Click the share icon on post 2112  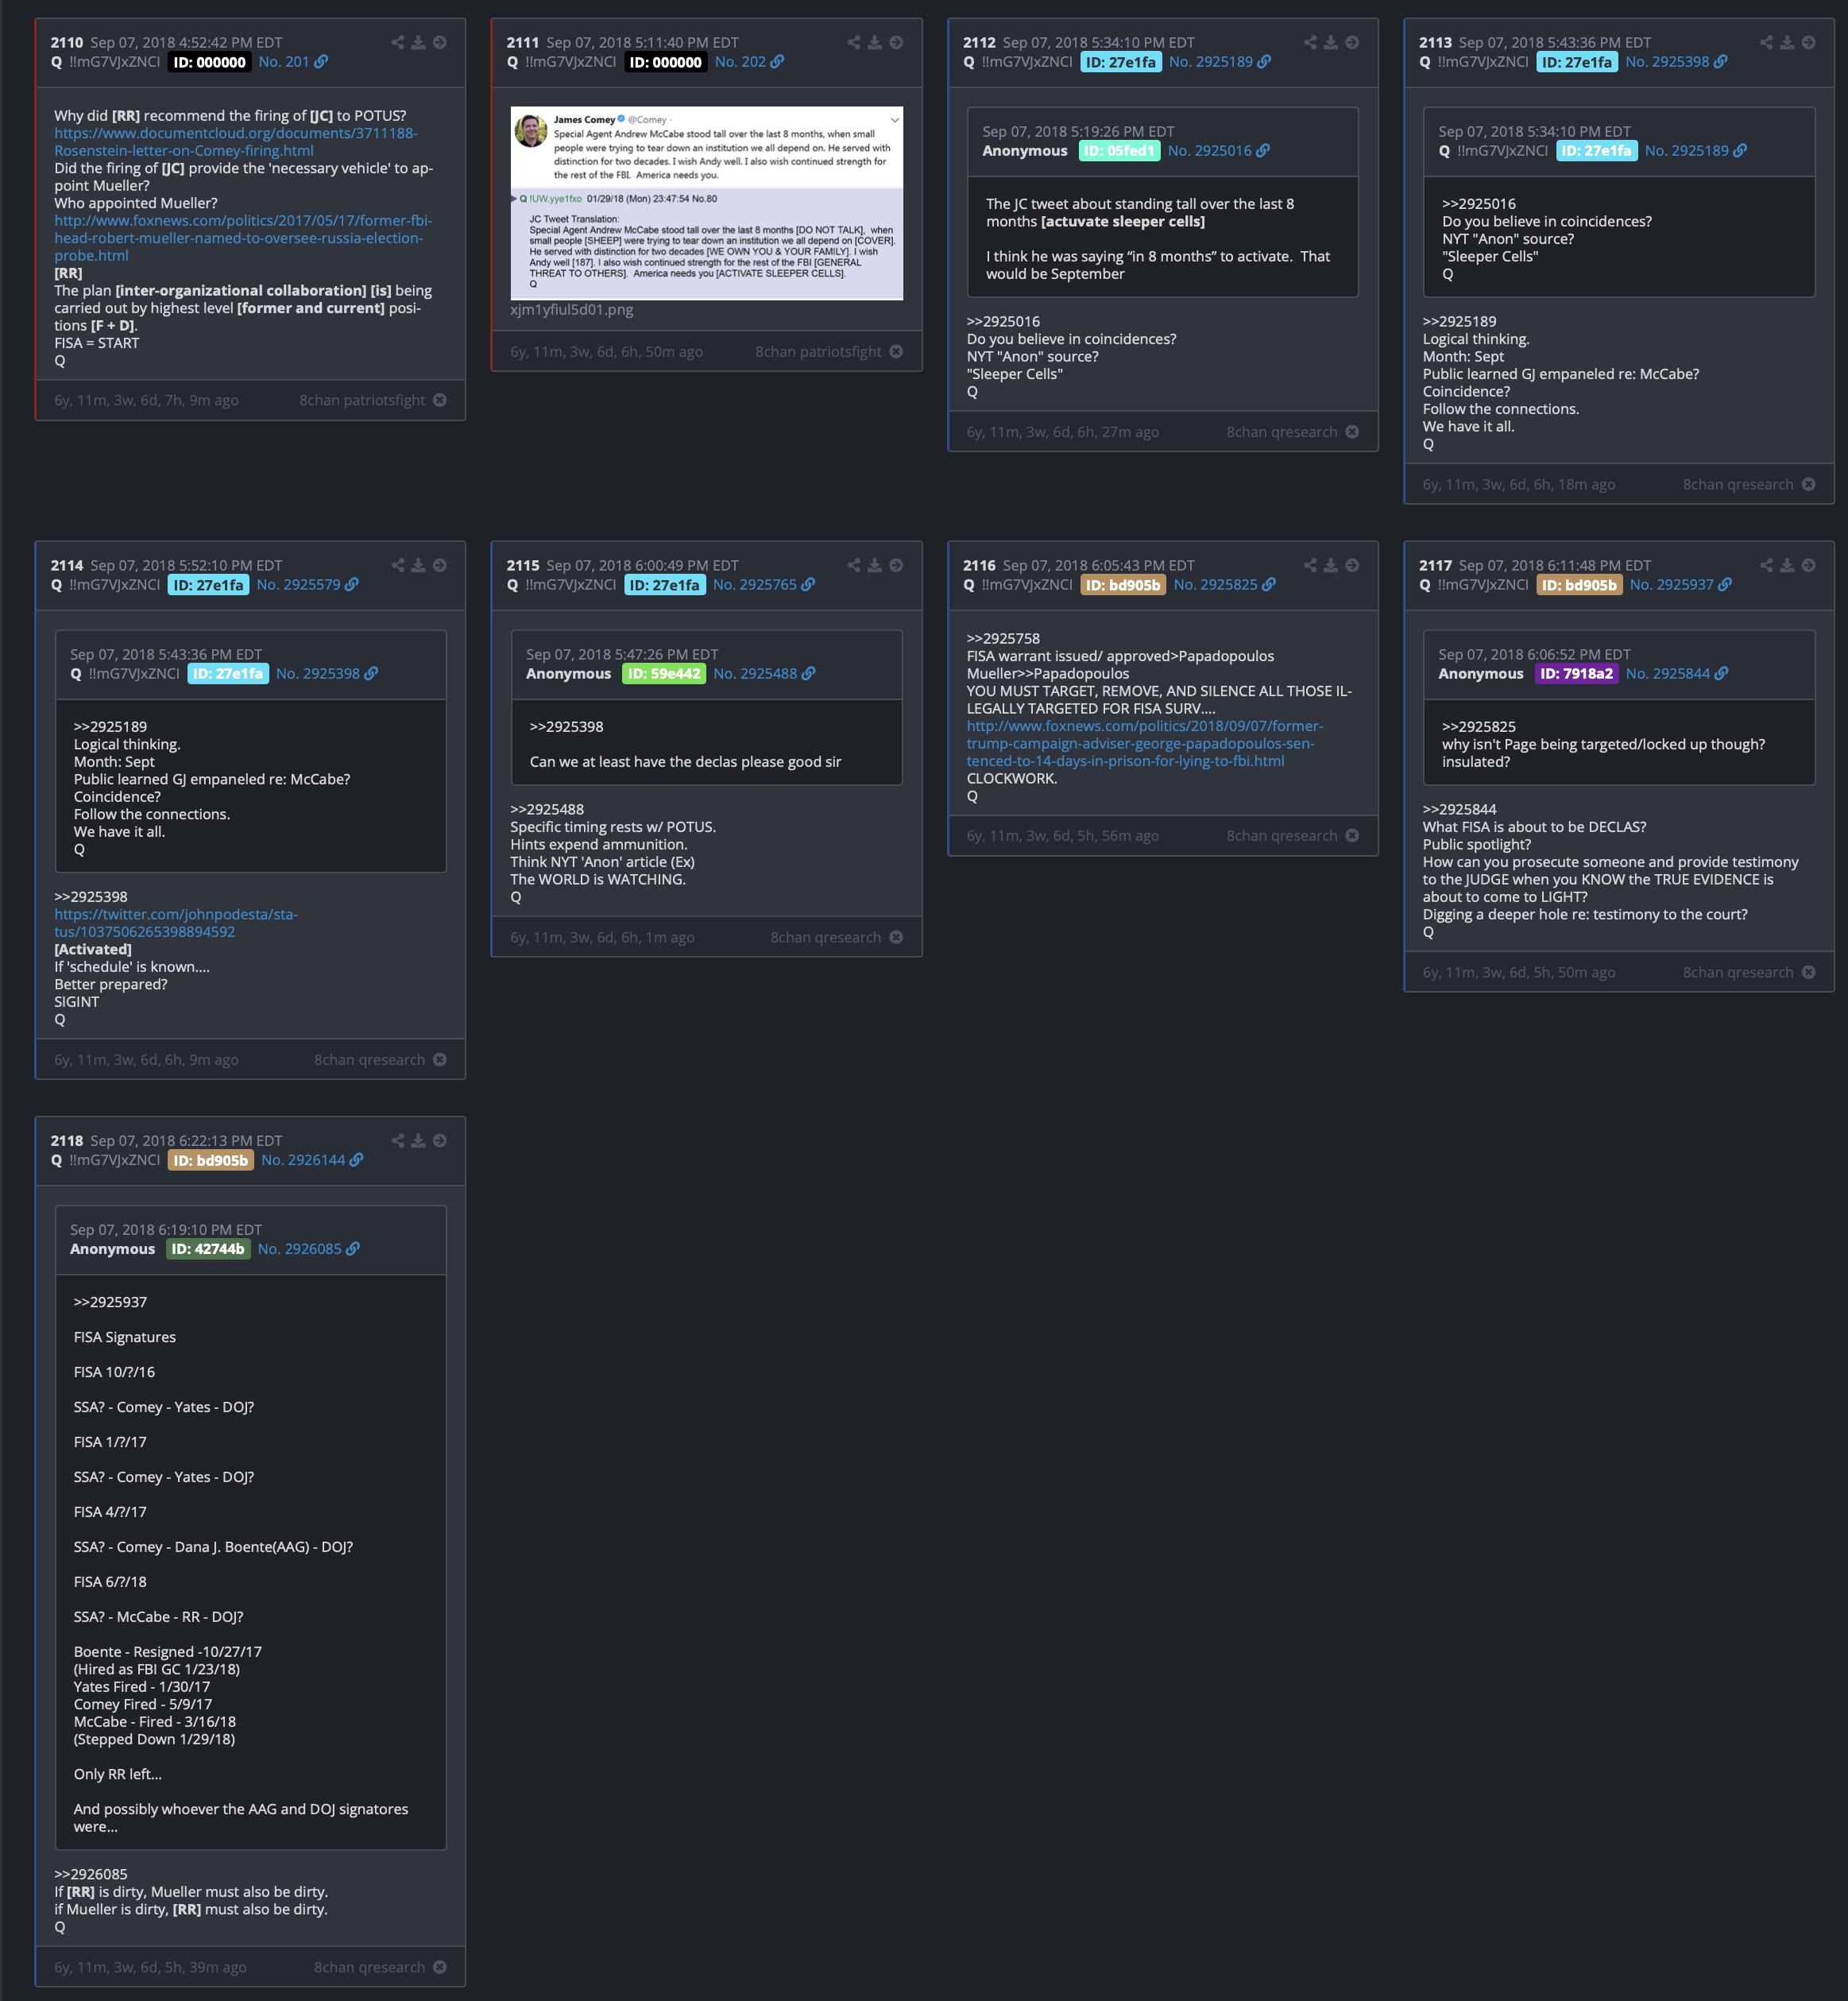1310,43
